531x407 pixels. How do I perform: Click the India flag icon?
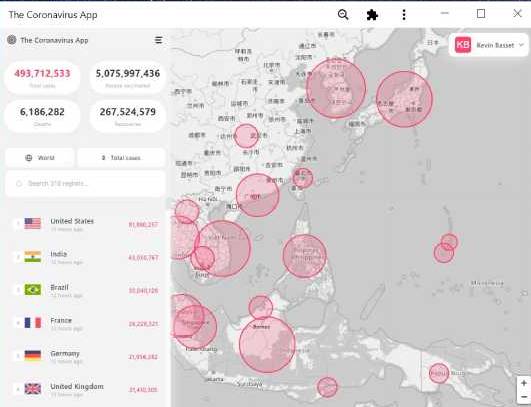[x=33, y=256]
